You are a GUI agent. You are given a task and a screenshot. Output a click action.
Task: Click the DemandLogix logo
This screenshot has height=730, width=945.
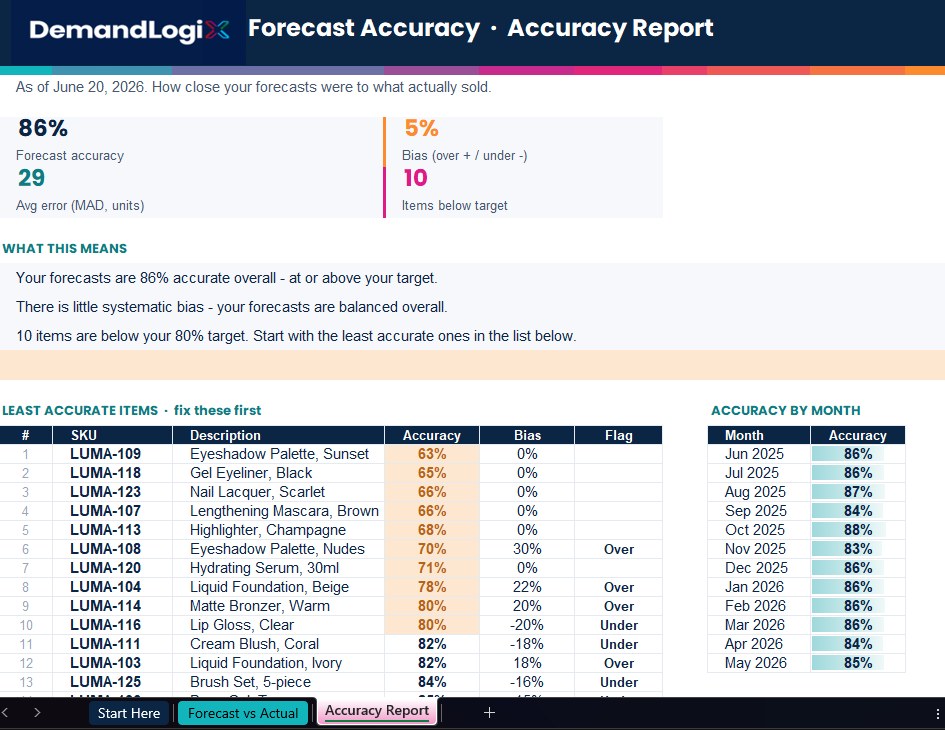[x=129, y=30]
